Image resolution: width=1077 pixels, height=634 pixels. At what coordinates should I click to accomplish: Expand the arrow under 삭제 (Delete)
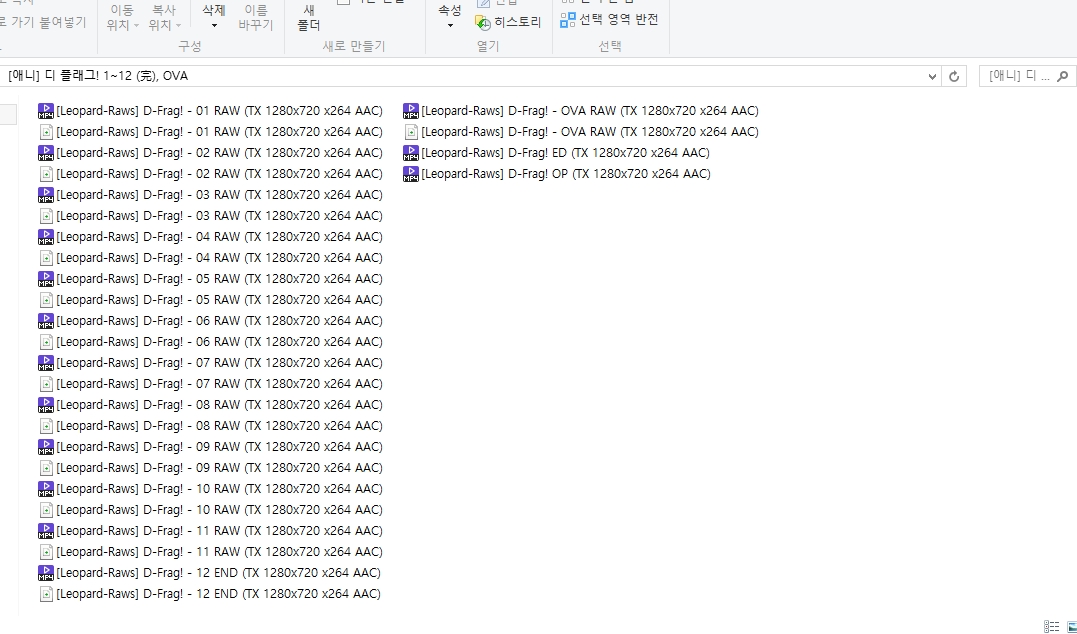tap(214, 25)
